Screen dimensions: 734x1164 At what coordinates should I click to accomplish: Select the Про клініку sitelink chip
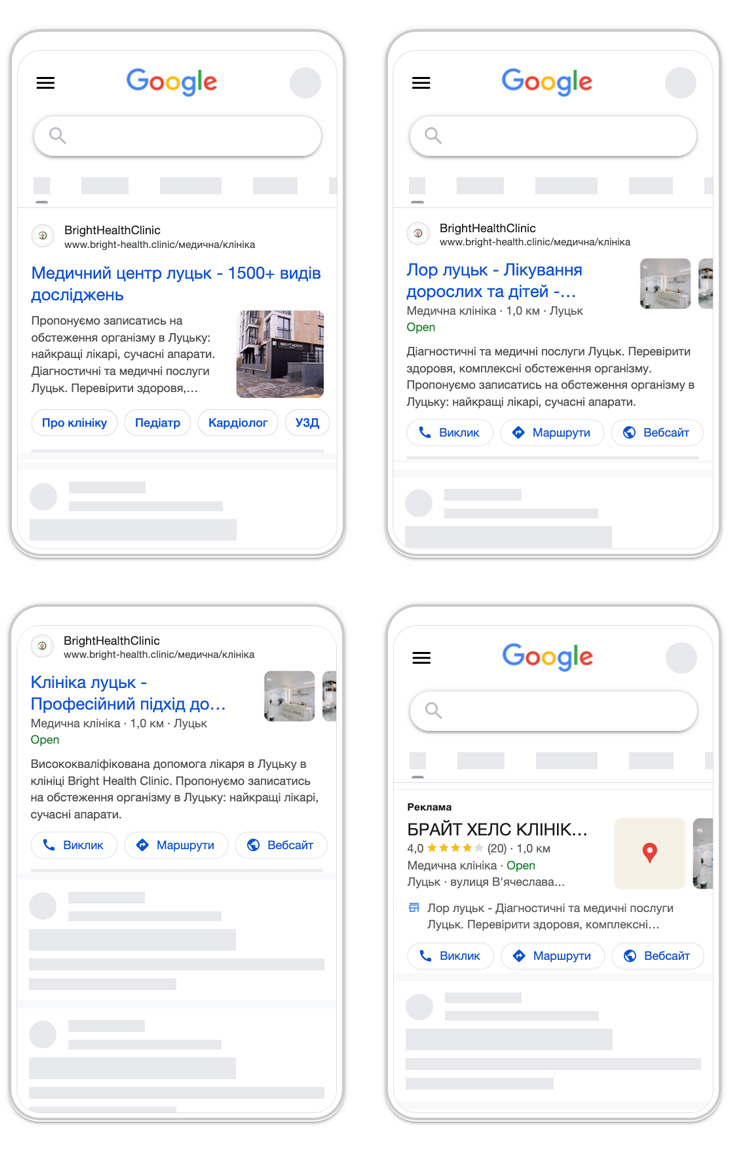74,422
